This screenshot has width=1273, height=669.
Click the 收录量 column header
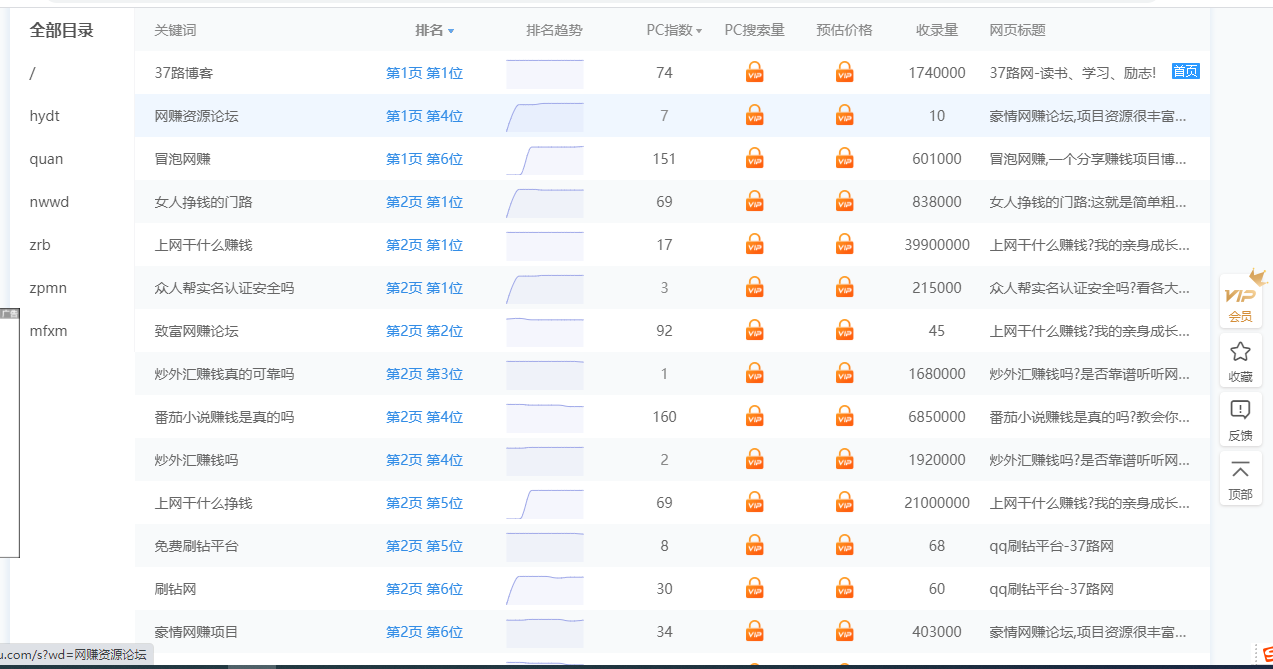click(937, 30)
